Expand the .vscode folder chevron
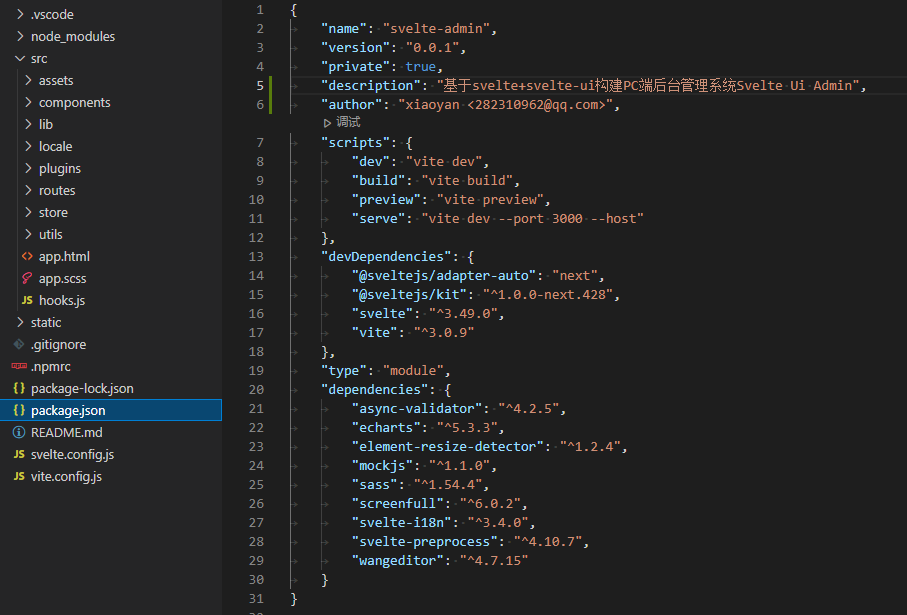The width and height of the screenshot is (907, 615). coord(20,14)
